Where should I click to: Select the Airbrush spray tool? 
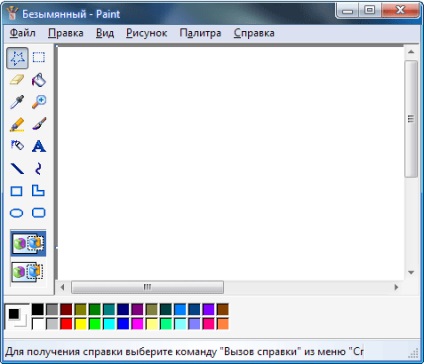[x=17, y=146]
